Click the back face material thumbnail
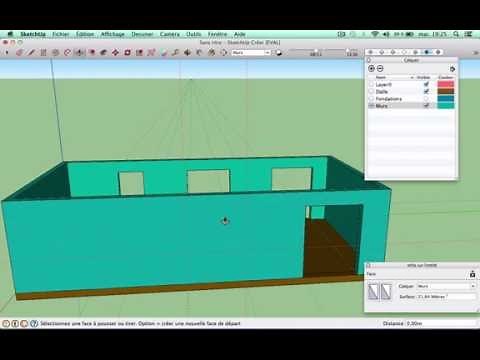The height and width of the screenshot is (360, 480). click(x=386, y=291)
